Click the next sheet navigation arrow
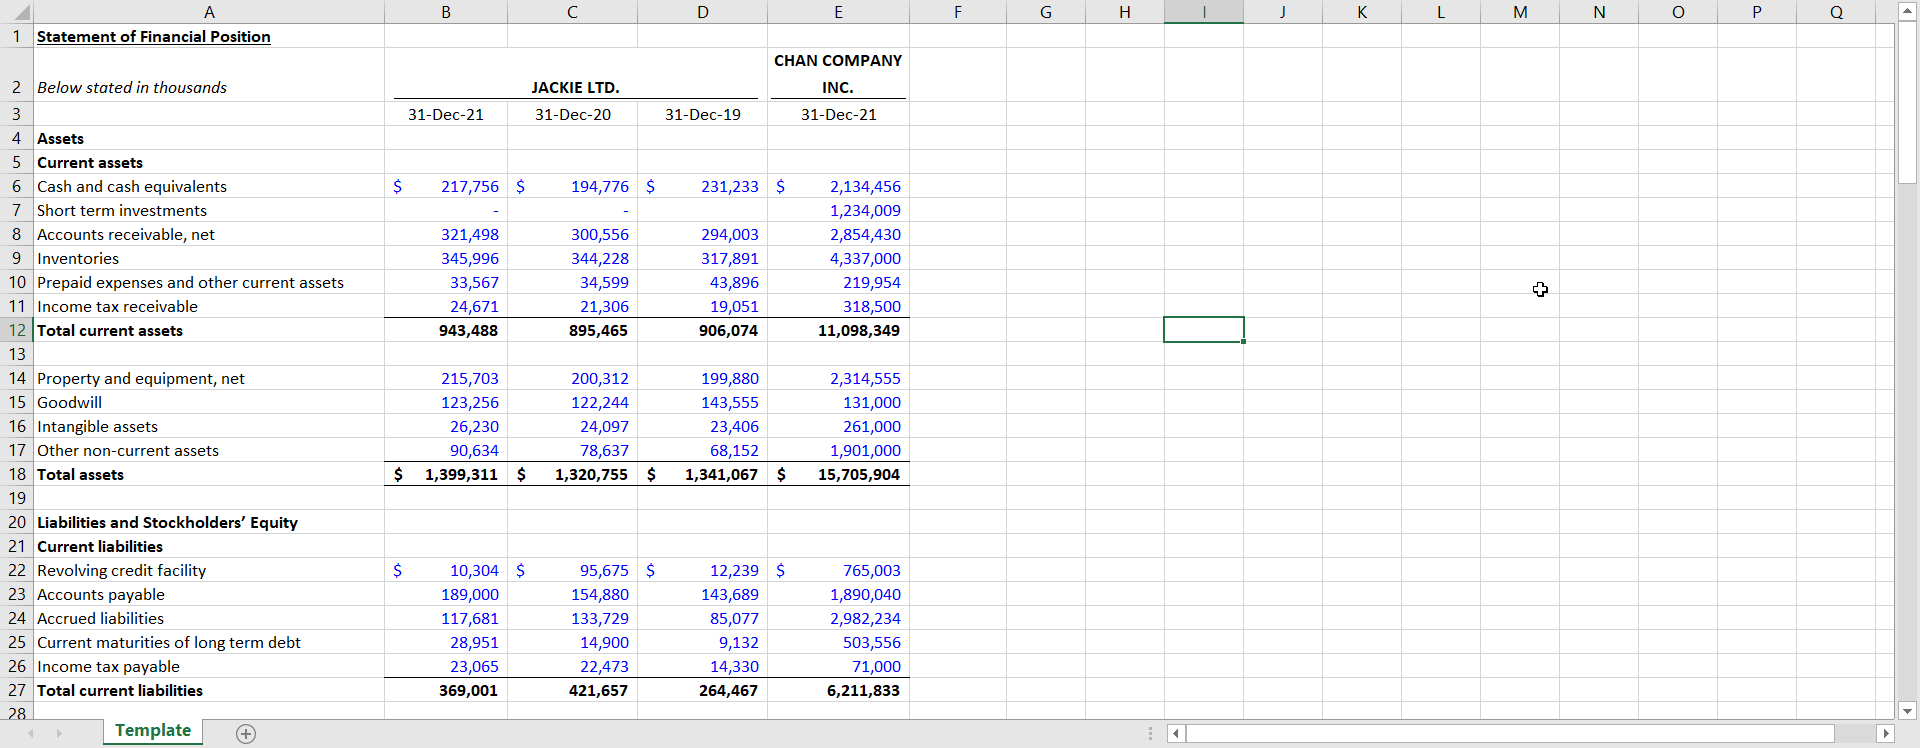Image resolution: width=1920 pixels, height=748 pixels. click(59, 733)
